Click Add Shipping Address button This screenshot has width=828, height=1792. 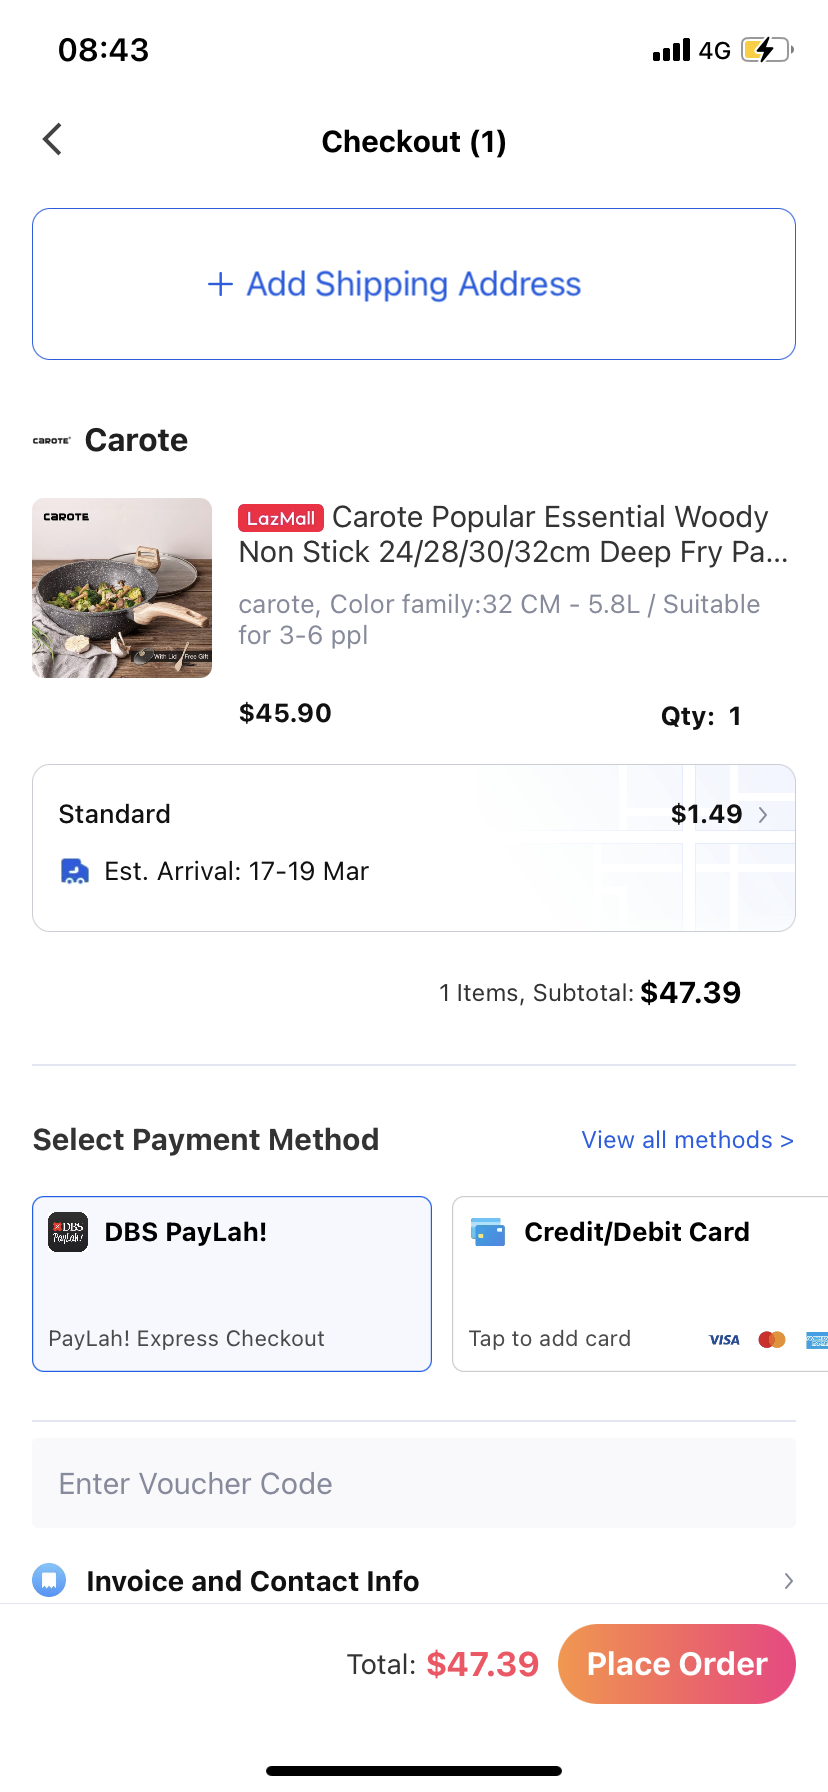[414, 284]
